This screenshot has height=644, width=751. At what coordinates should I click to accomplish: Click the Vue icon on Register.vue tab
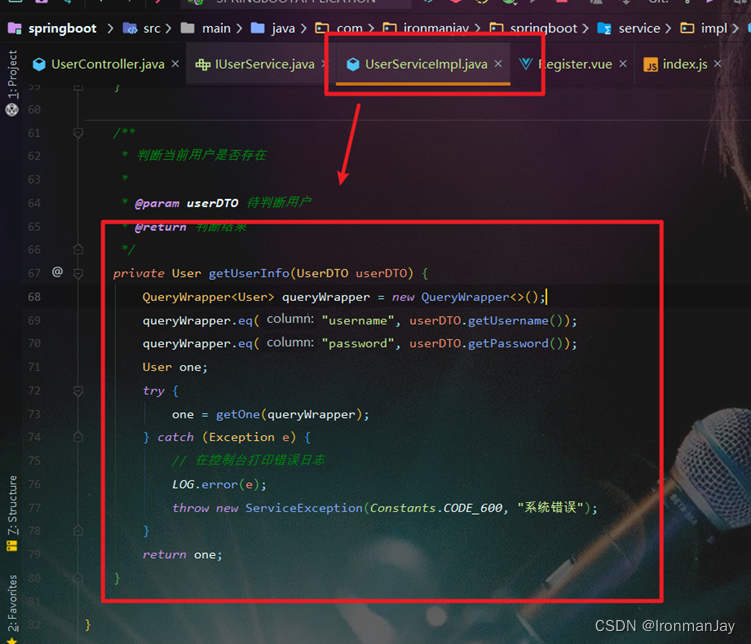tap(526, 64)
